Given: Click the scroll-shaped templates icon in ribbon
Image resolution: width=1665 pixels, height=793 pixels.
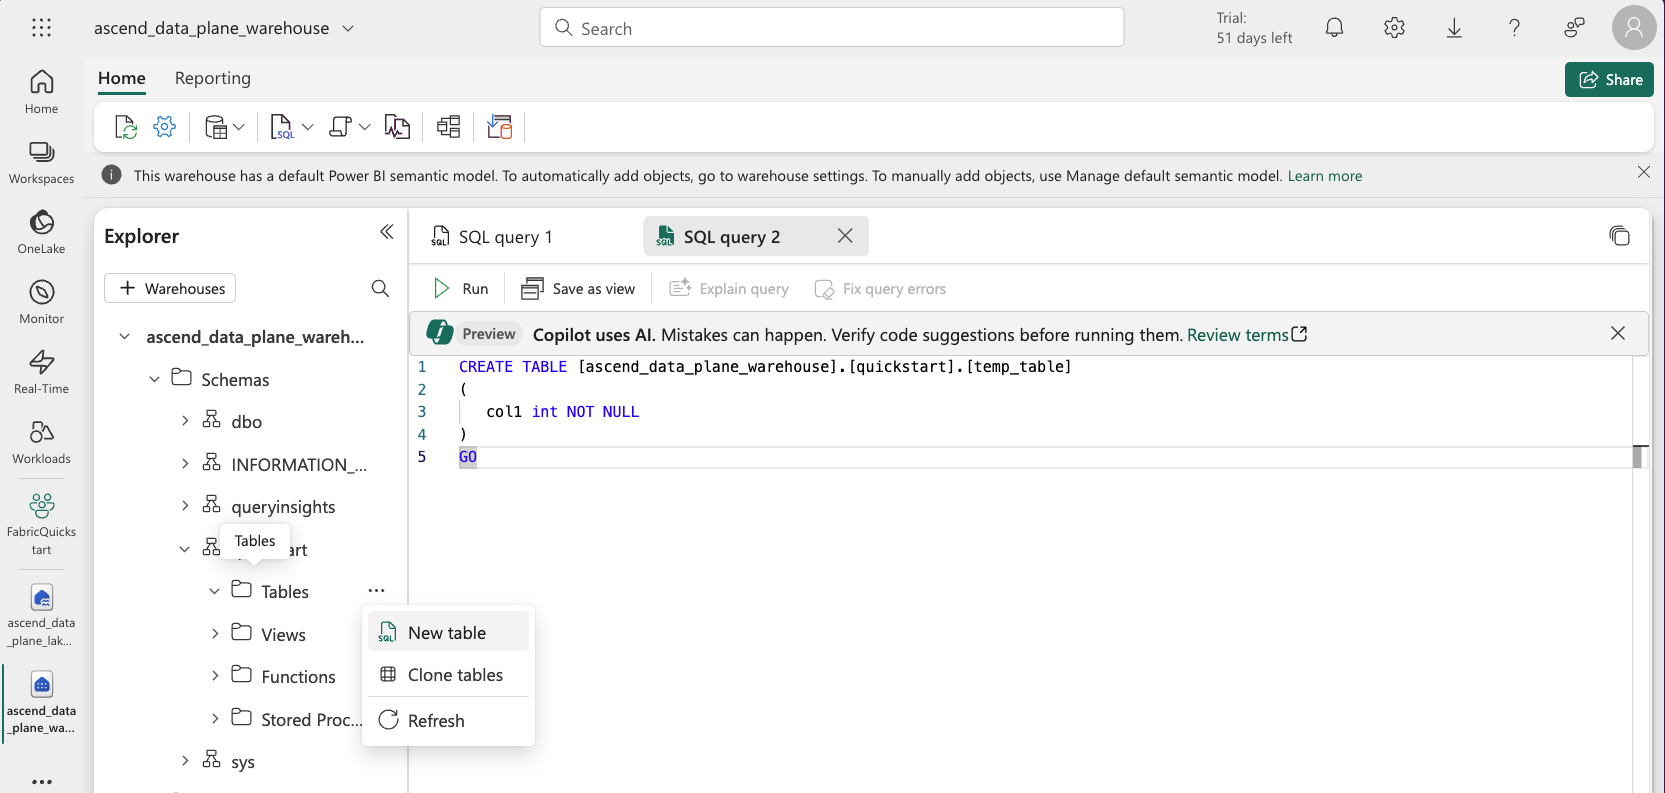Looking at the screenshot, I should [x=340, y=127].
